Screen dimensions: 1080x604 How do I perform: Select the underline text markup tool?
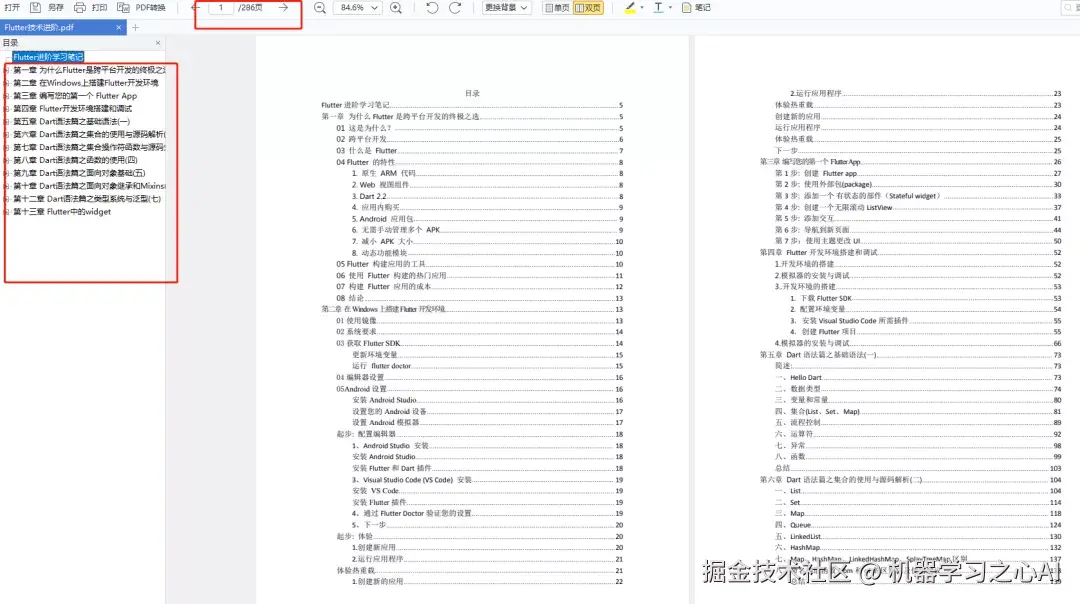[x=656, y=8]
